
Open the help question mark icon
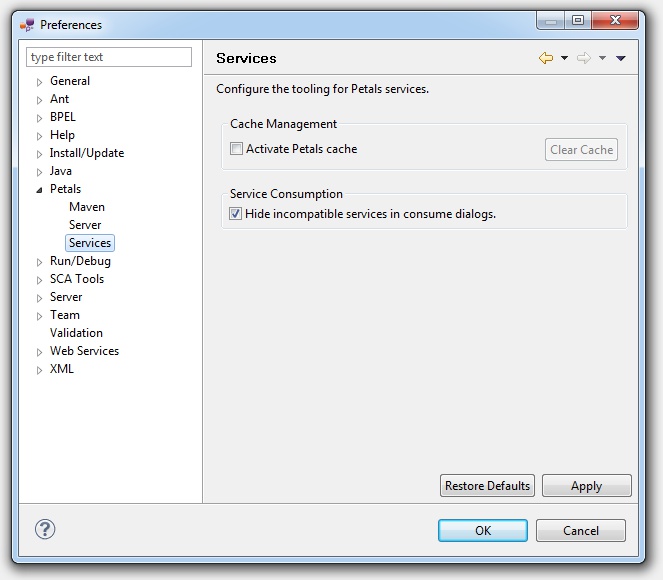[x=45, y=530]
